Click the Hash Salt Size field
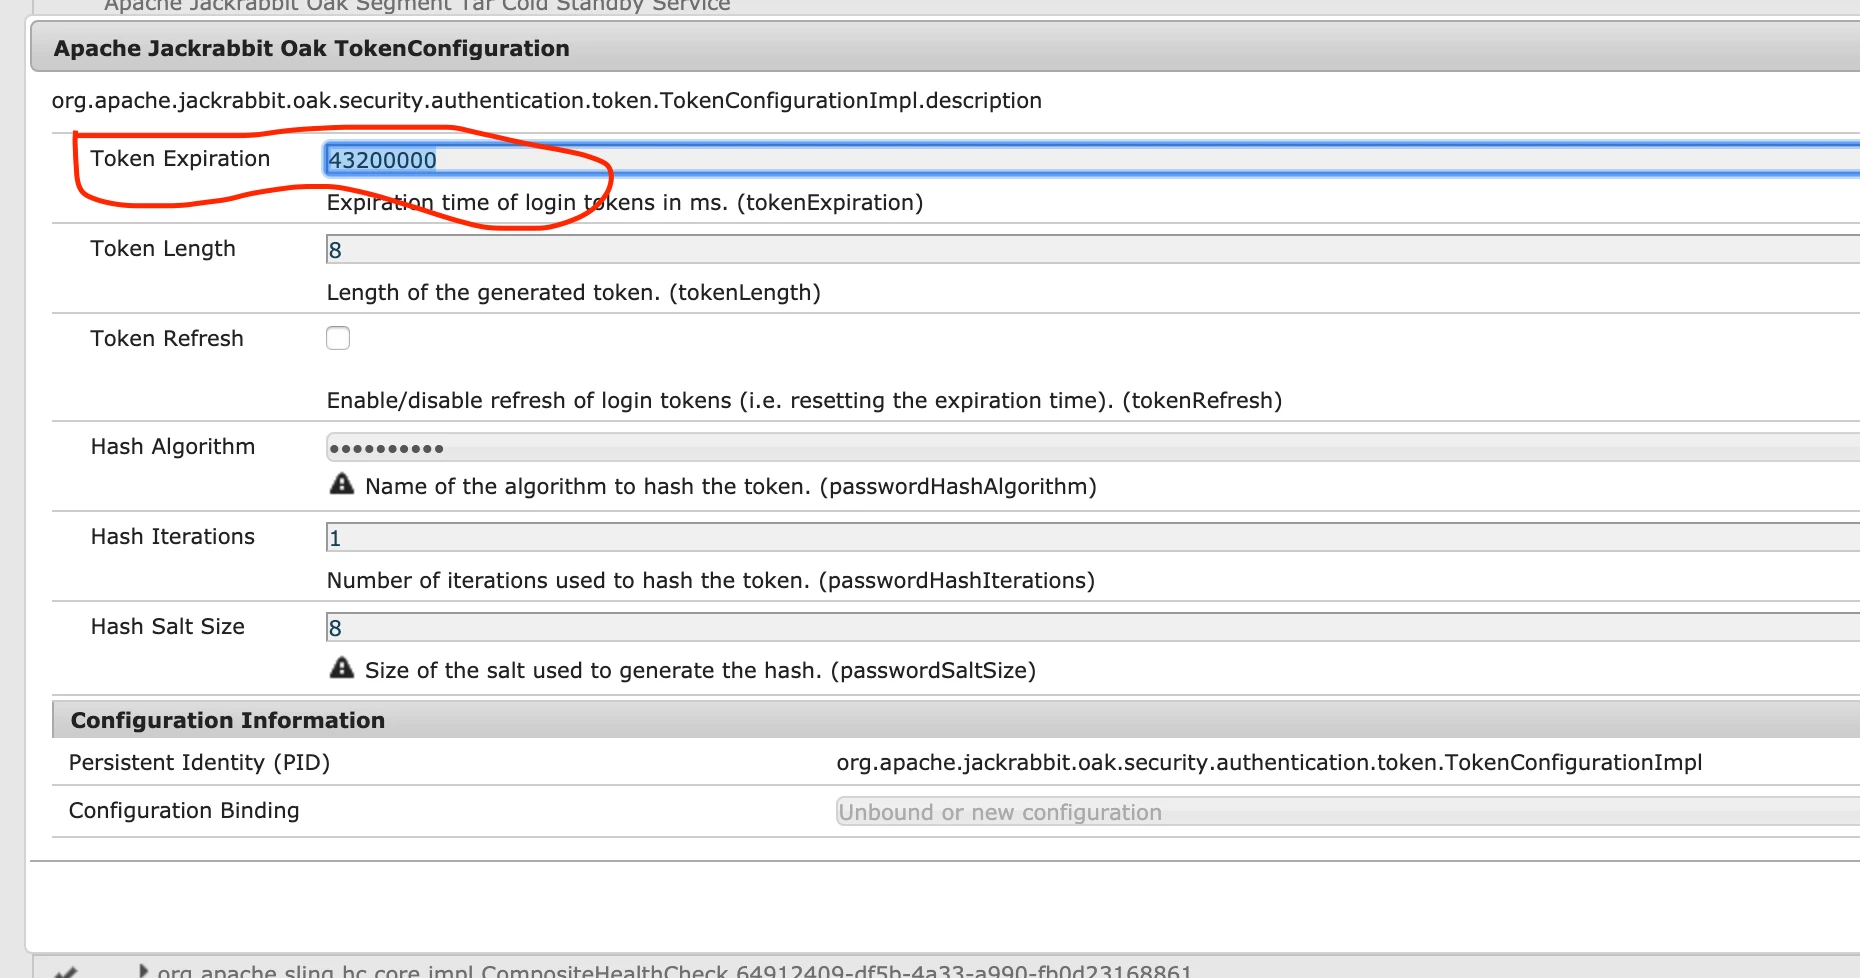The height and width of the screenshot is (978, 1860). pyautogui.click(x=1092, y=627)
